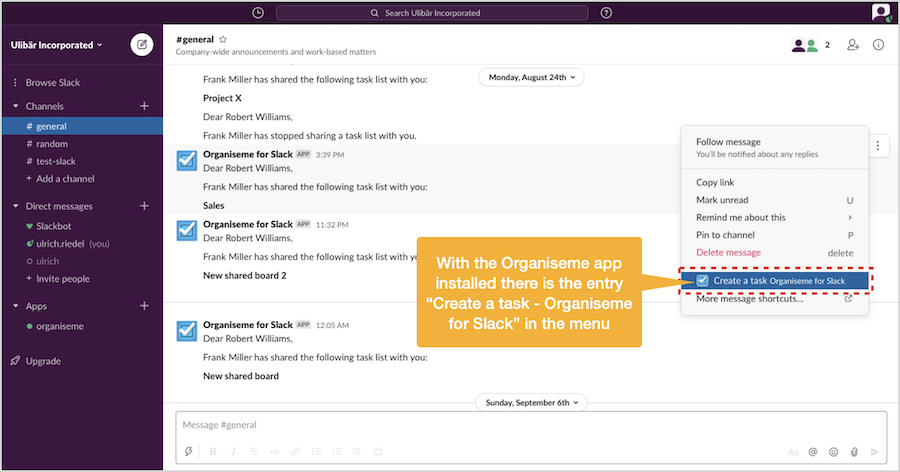The height and width of the screenshot is (472, 900).
Task: Open Monday, August 24th date dropdown
Action: pyautogui.click(x=532, y=77)
